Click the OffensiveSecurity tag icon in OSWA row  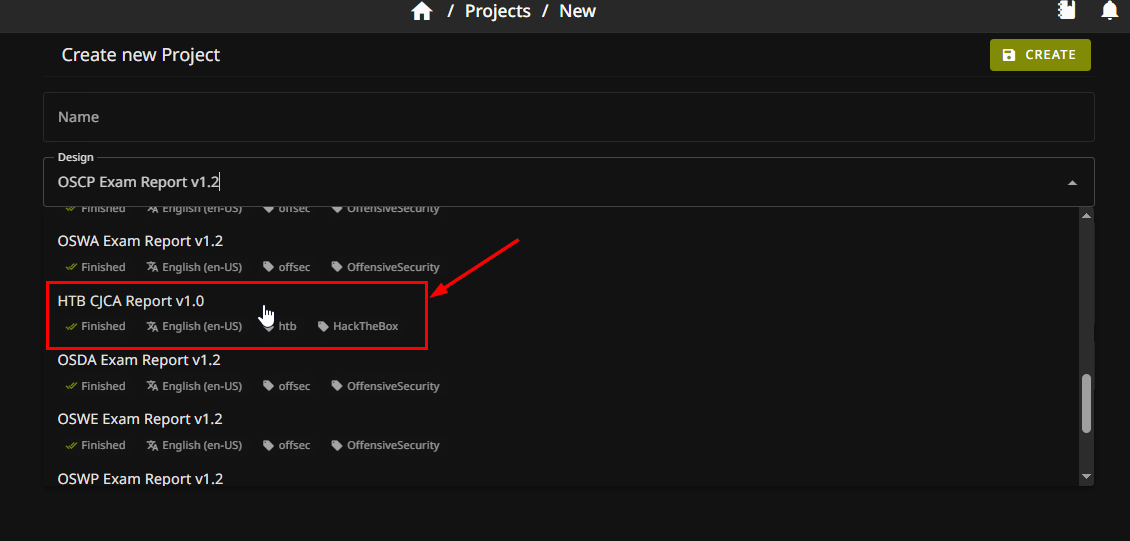[x=337, y=267]
